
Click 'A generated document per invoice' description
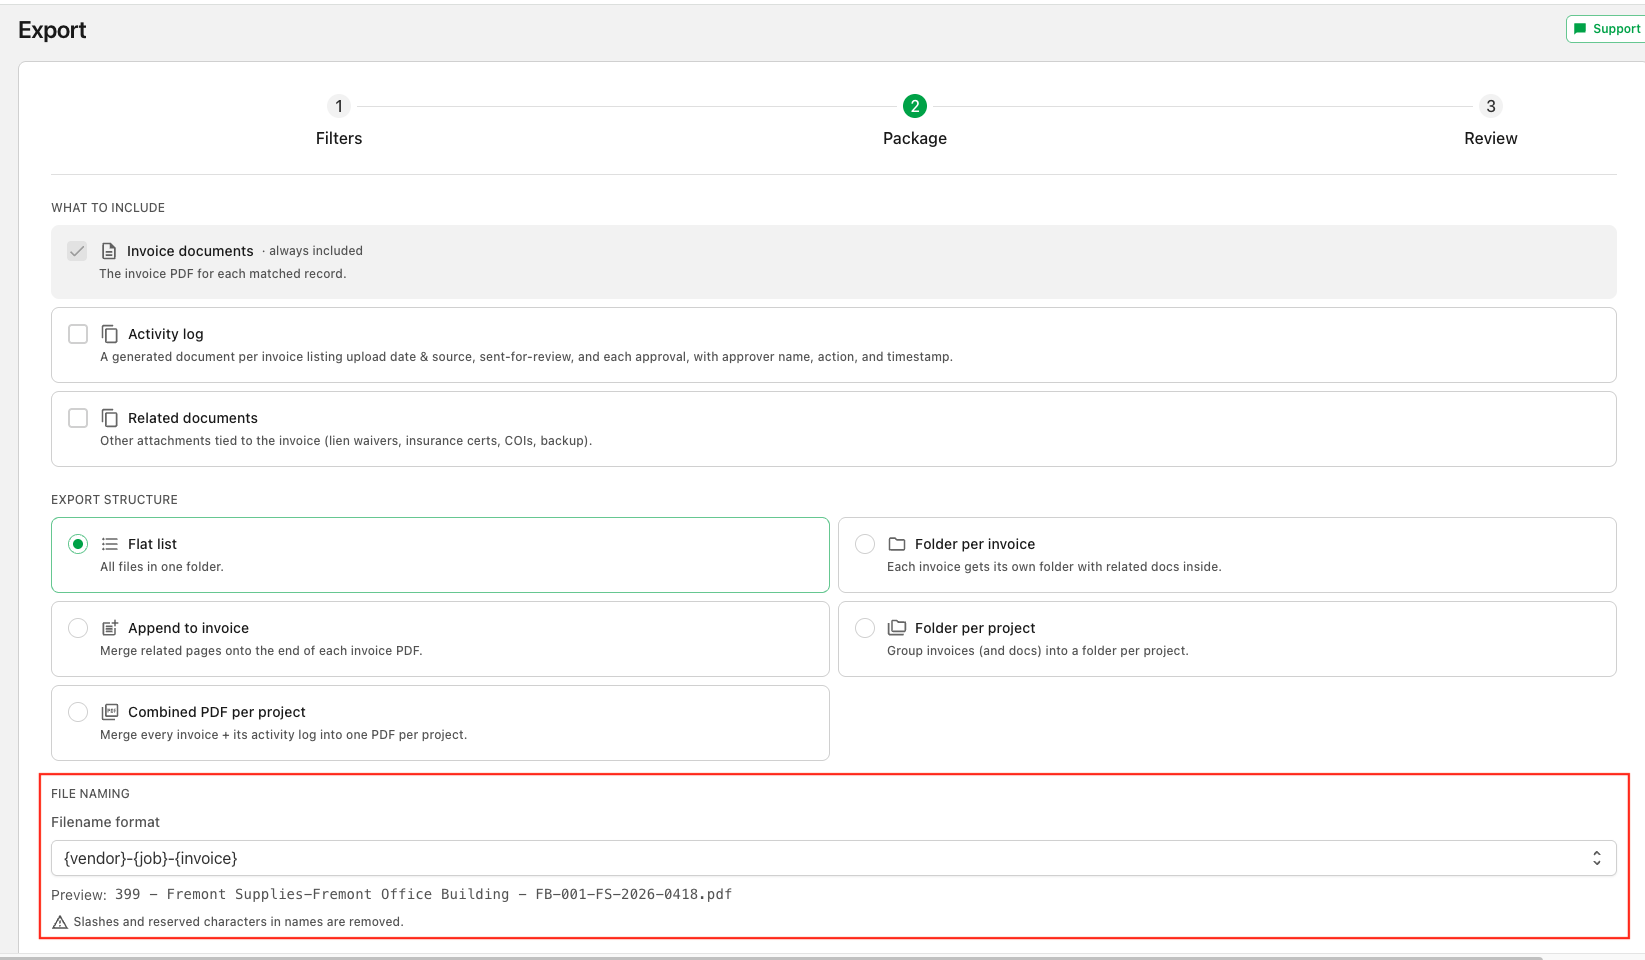[526, 357]
